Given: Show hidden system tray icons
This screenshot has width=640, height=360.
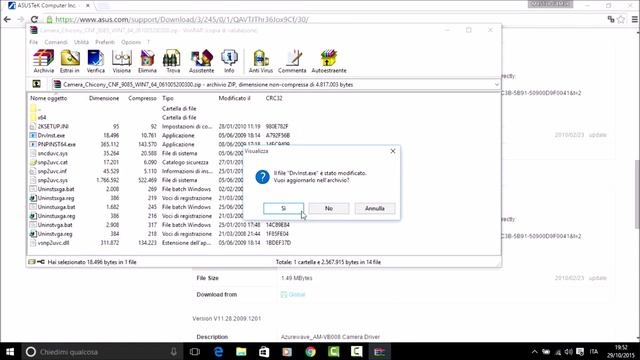Looking at the screenshot, I should tap(534, 351).
